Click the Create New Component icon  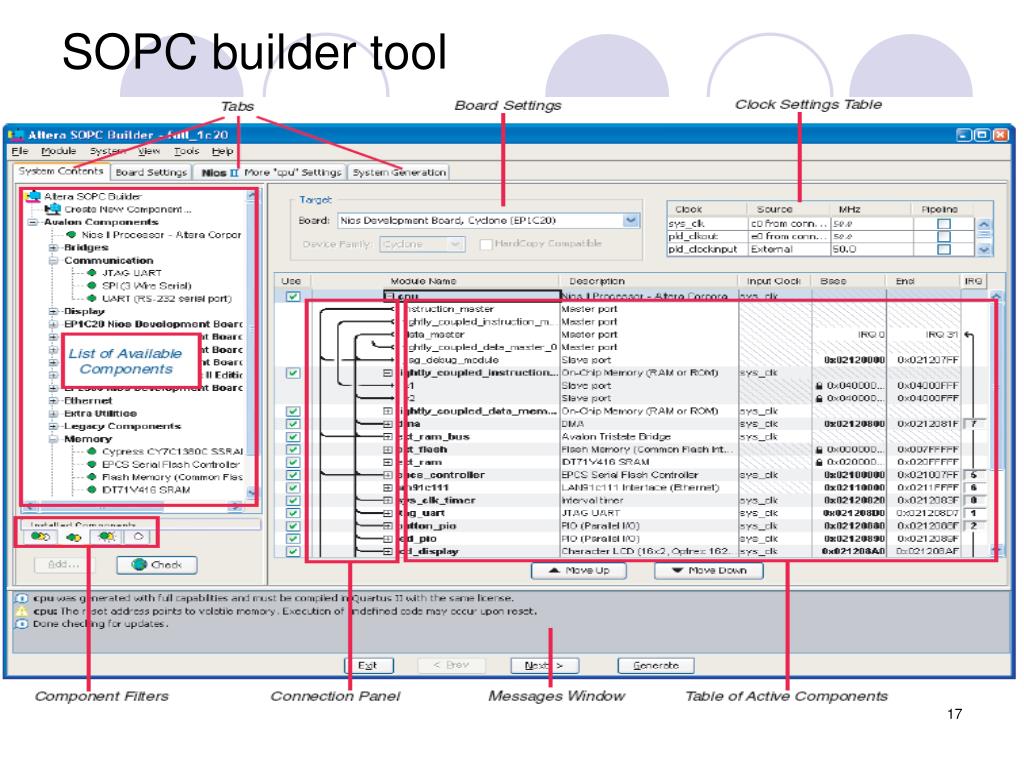point(54,209)
